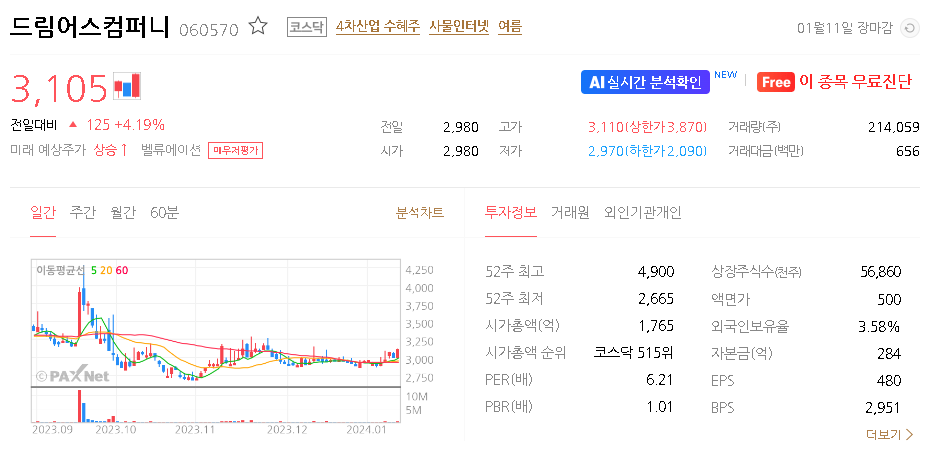Image resolution: width=925 pixels, height=450 pixels.
Task: Click stock code 060570
Action: [208, 29]
